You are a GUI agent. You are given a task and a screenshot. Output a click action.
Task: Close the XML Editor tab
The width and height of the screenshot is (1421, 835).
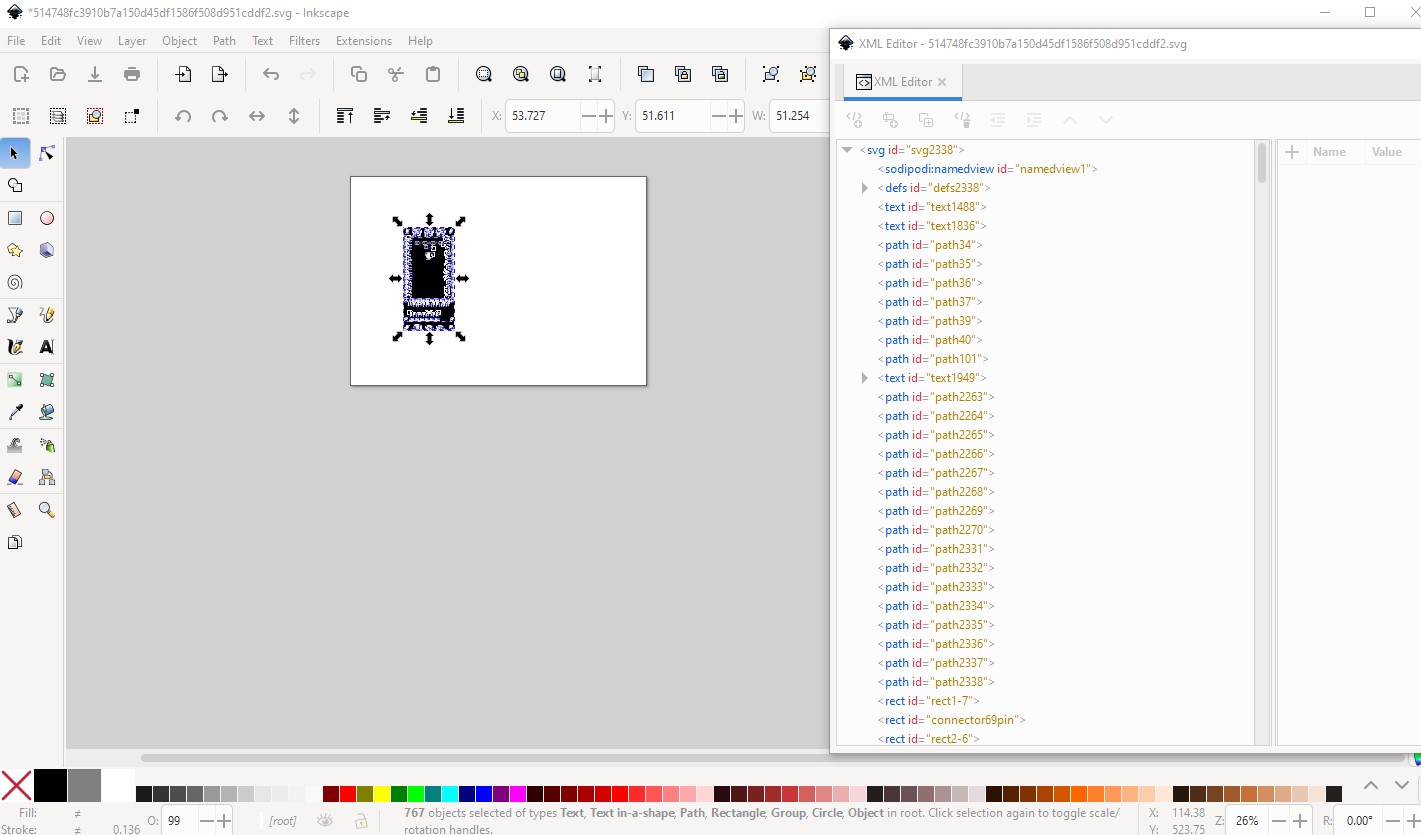click(x=942, y=82)
